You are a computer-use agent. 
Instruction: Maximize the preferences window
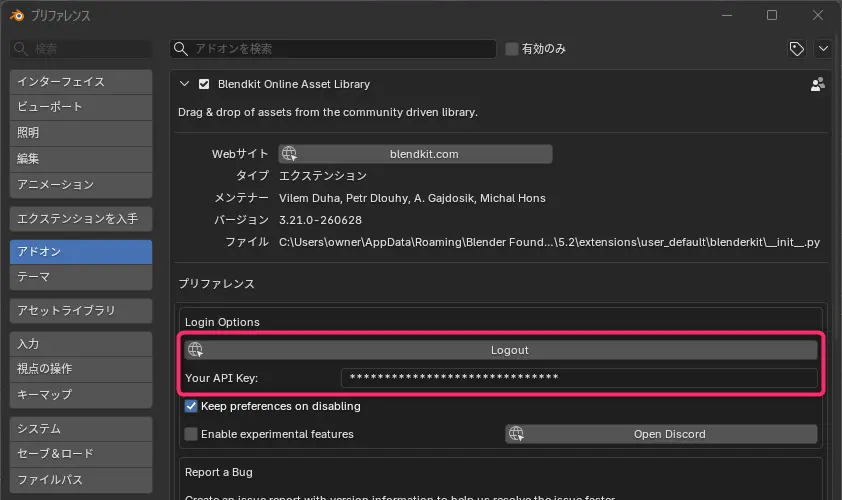tap(772, 16)
